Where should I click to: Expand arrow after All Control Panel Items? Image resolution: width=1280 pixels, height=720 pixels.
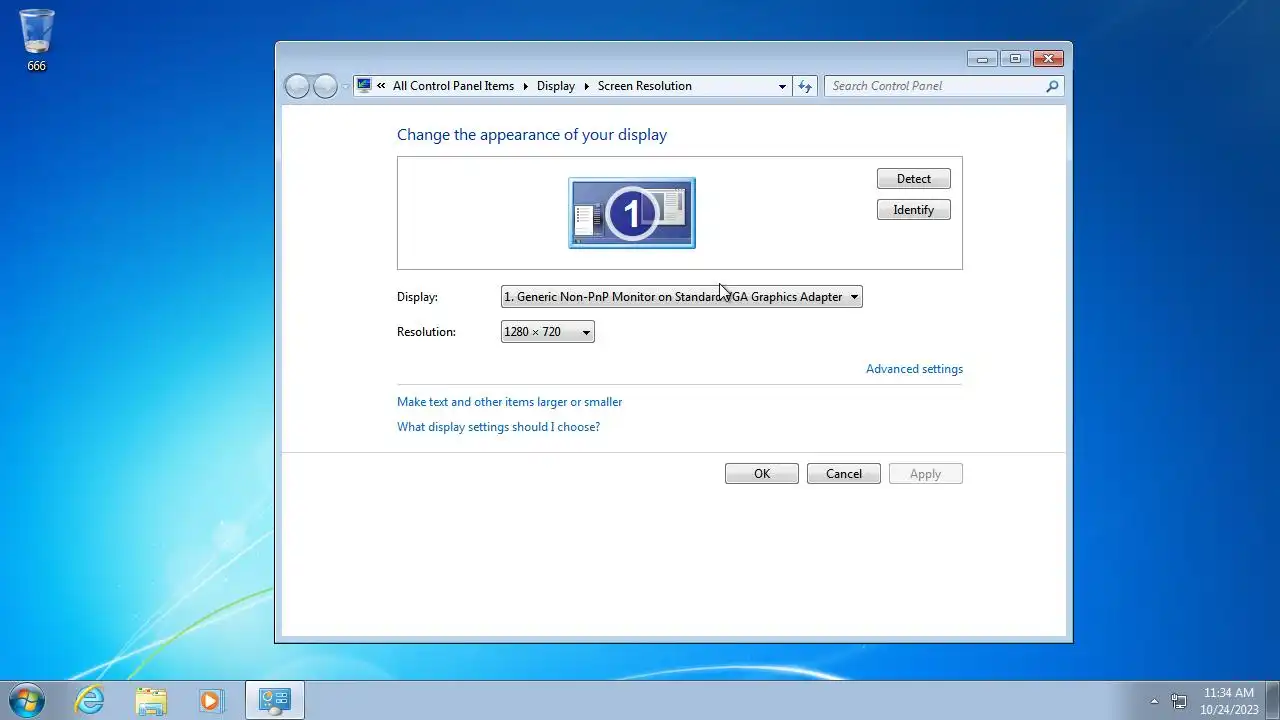click(x=525, y=87)
